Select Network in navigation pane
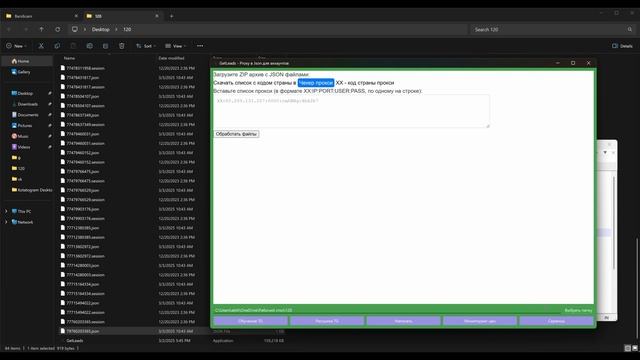 click(22, 222)
